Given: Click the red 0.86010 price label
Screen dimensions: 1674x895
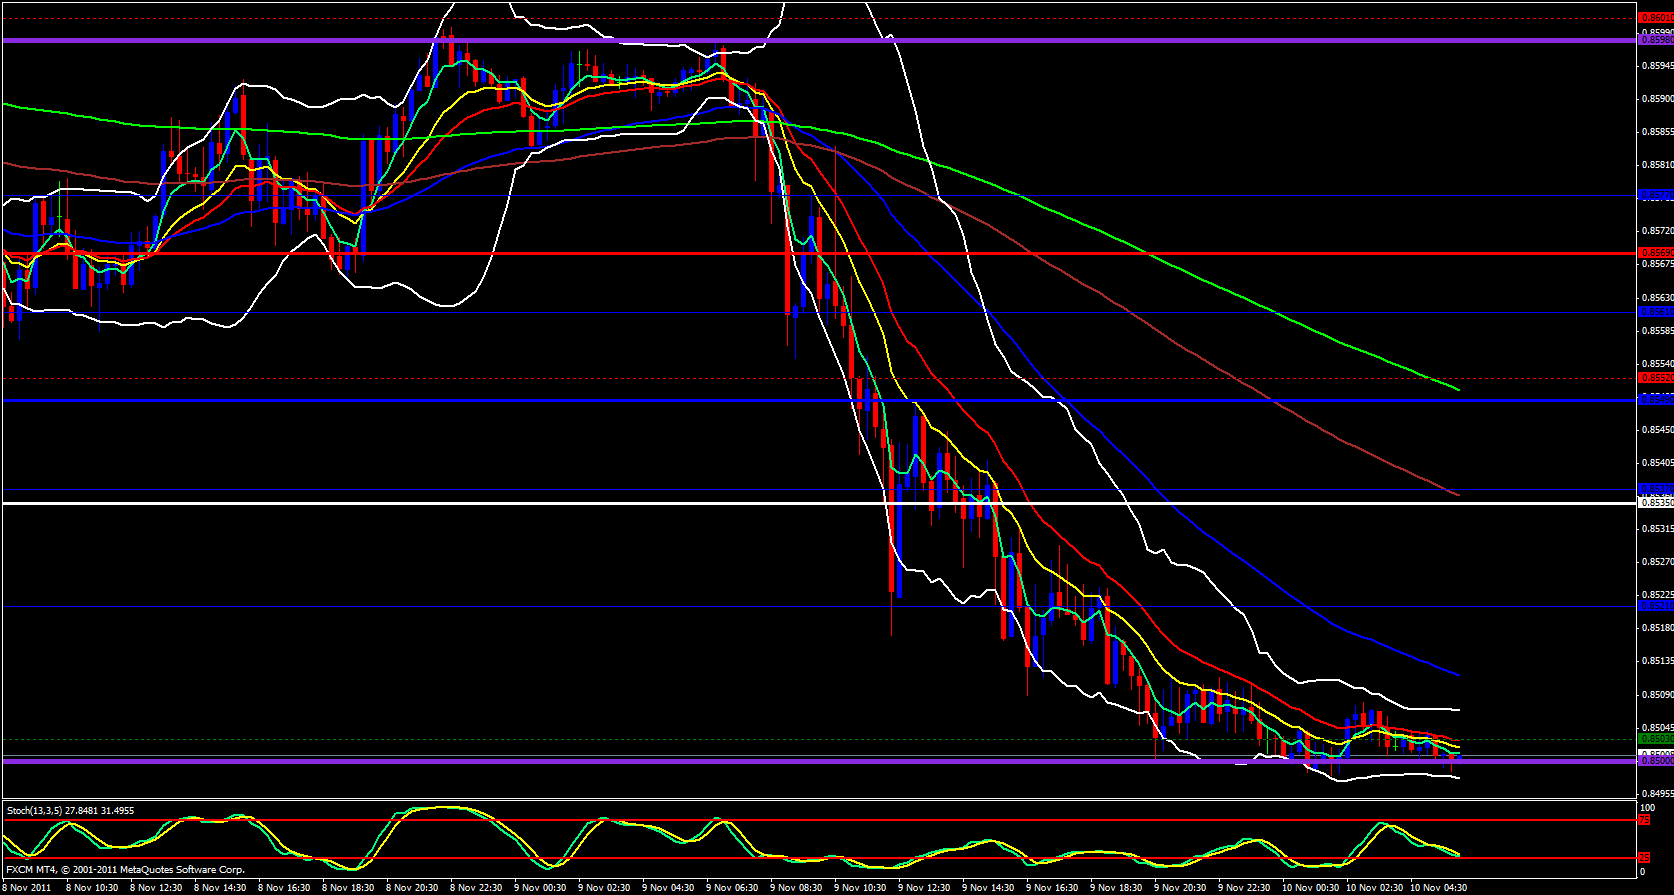Looking at the screenshot, I should point(1654,17).
